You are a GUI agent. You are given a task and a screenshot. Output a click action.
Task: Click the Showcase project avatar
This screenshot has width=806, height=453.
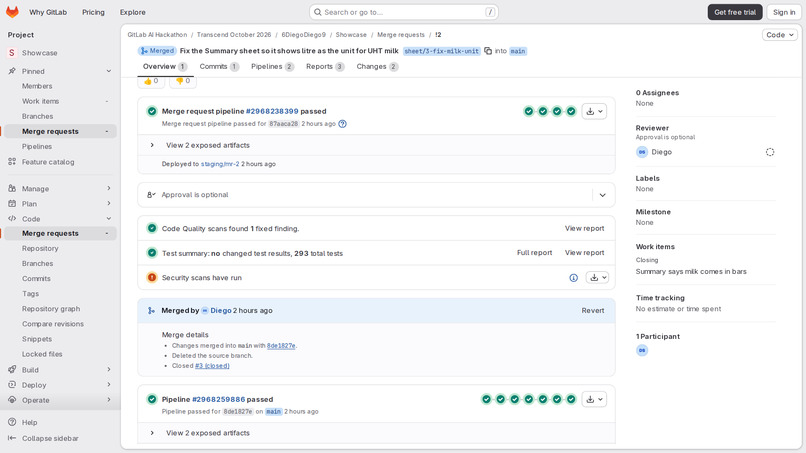(x=12, y=53)
